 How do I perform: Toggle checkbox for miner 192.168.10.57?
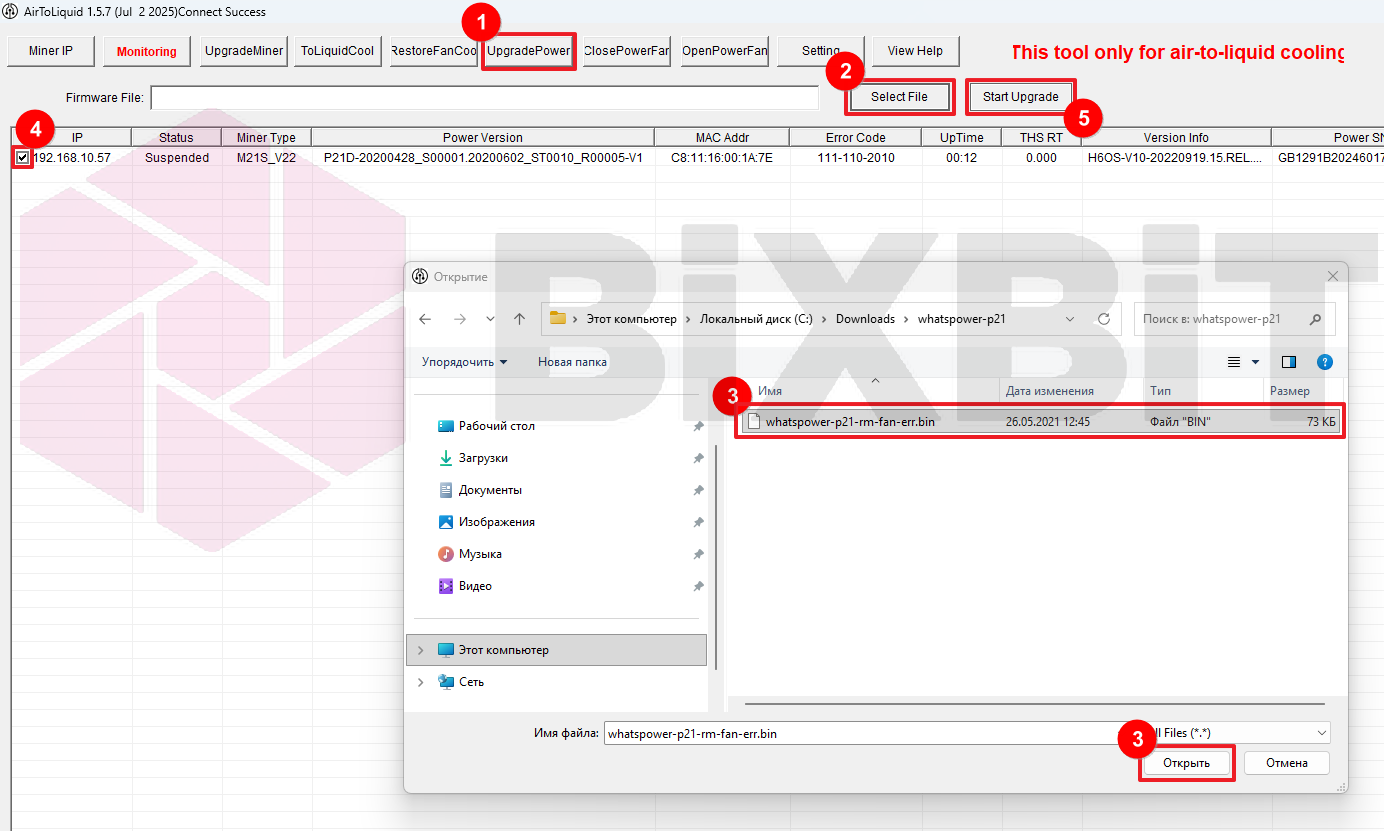22,157
